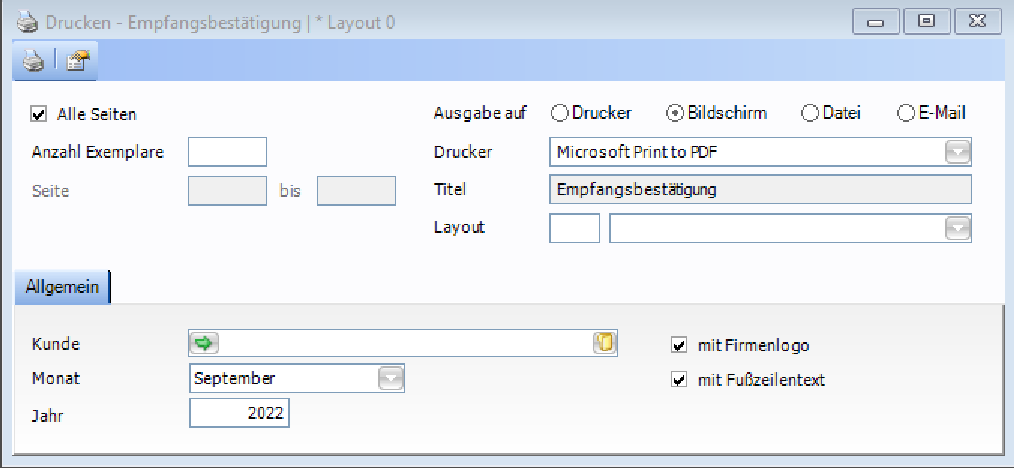Maximize the Drucken dialog window
Image resolution: width=1014 pixels, height=468 pixels.
(x=926, y=21)
